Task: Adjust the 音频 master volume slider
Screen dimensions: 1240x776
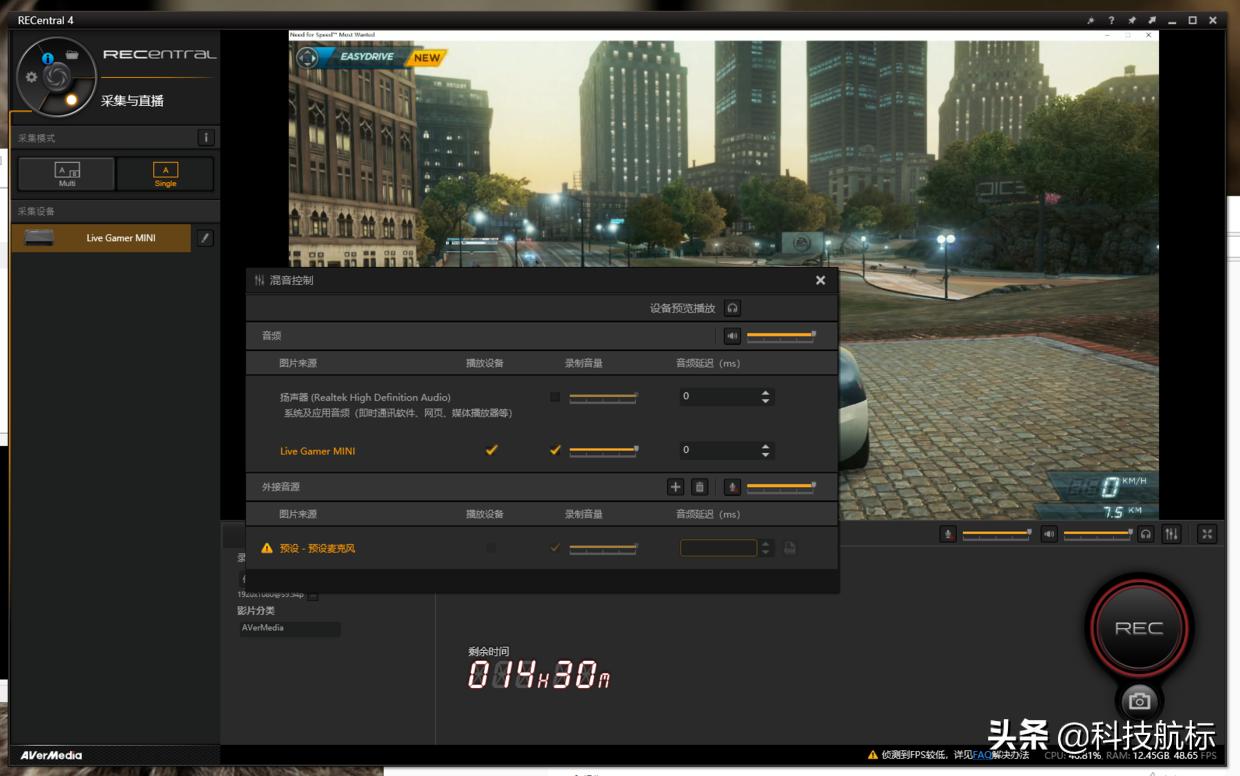Action: 781,336
